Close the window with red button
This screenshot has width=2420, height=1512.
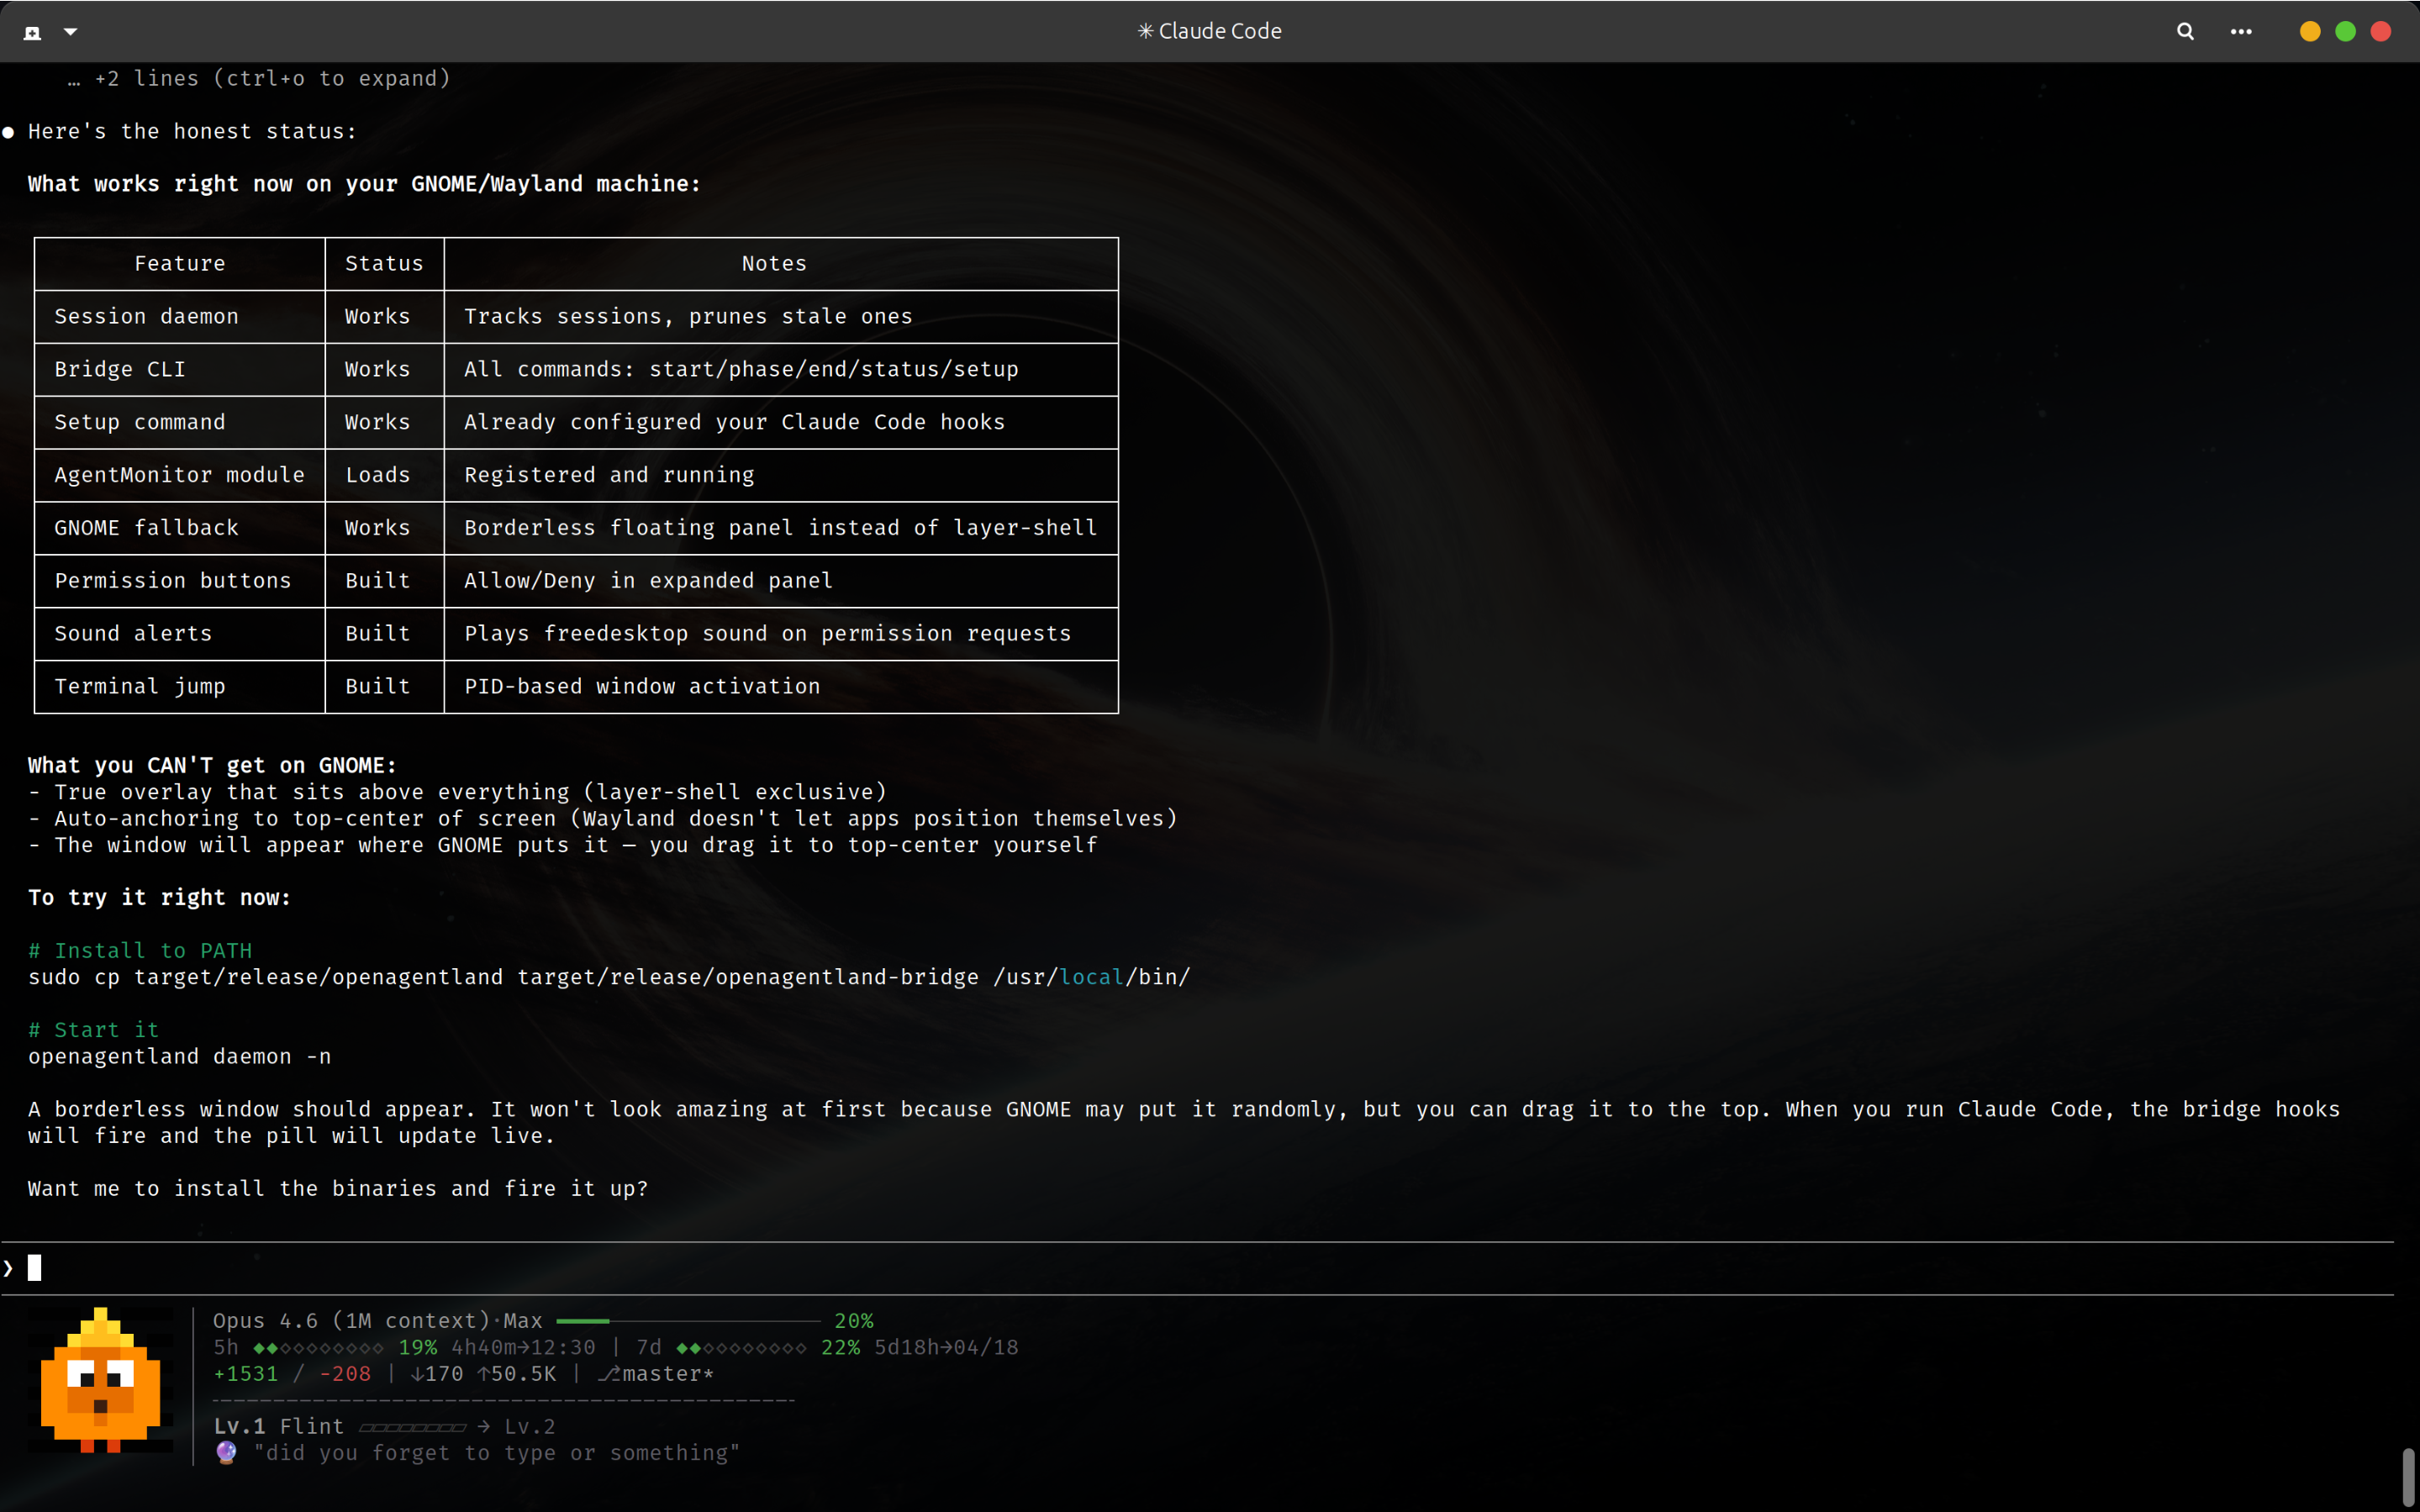pyautogui.click(x=2381, y=32)
